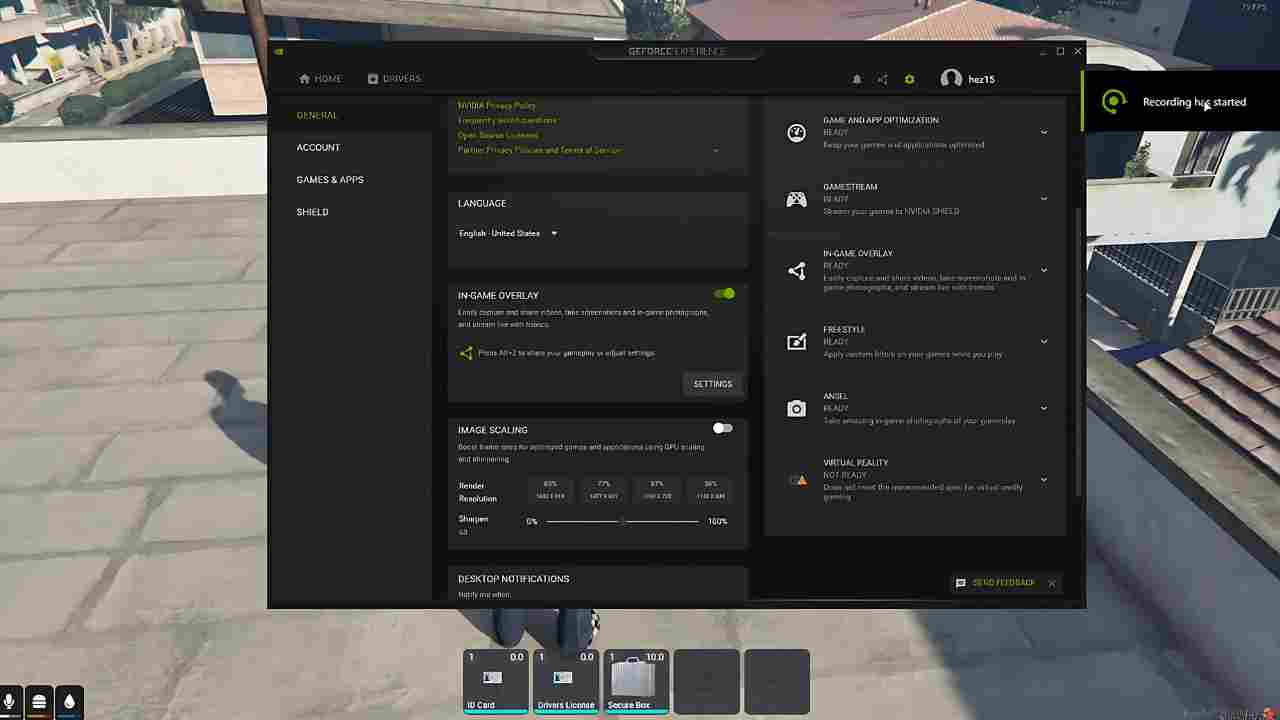The image size is (1280, 720).
Task: Click the GameStream controller icon
Action: [x=796, y=199]
